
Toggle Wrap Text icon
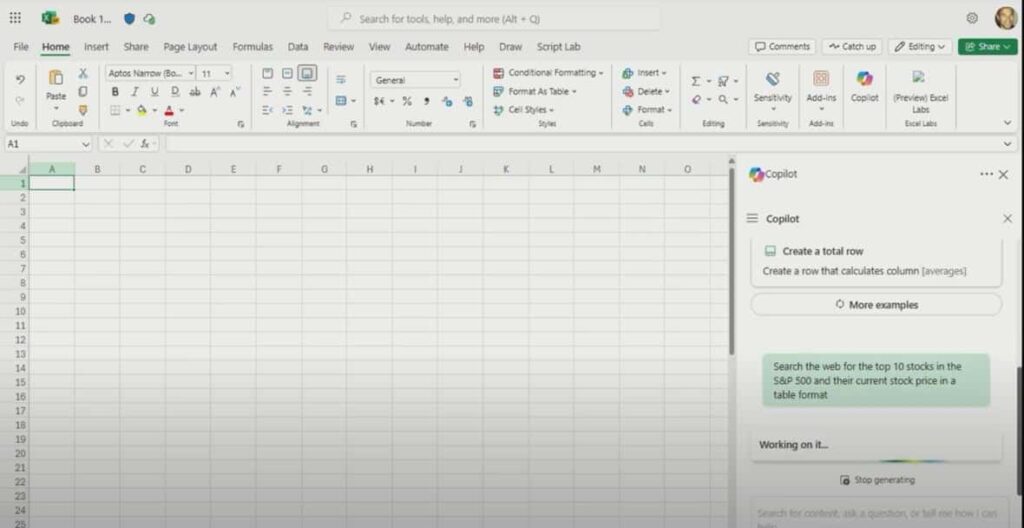(341, 79)
